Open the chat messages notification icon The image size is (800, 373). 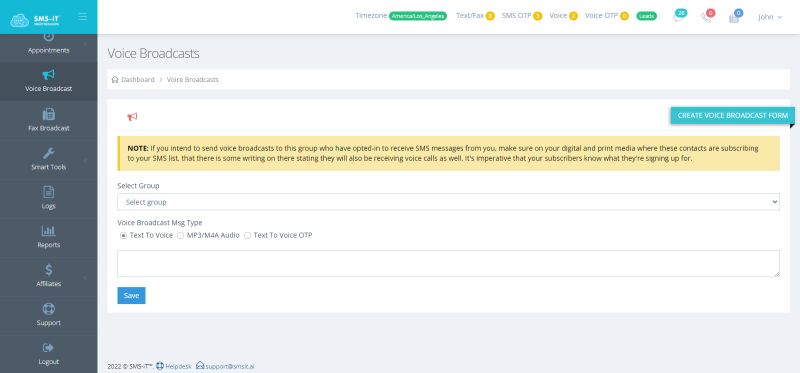[x=678, y=18]
